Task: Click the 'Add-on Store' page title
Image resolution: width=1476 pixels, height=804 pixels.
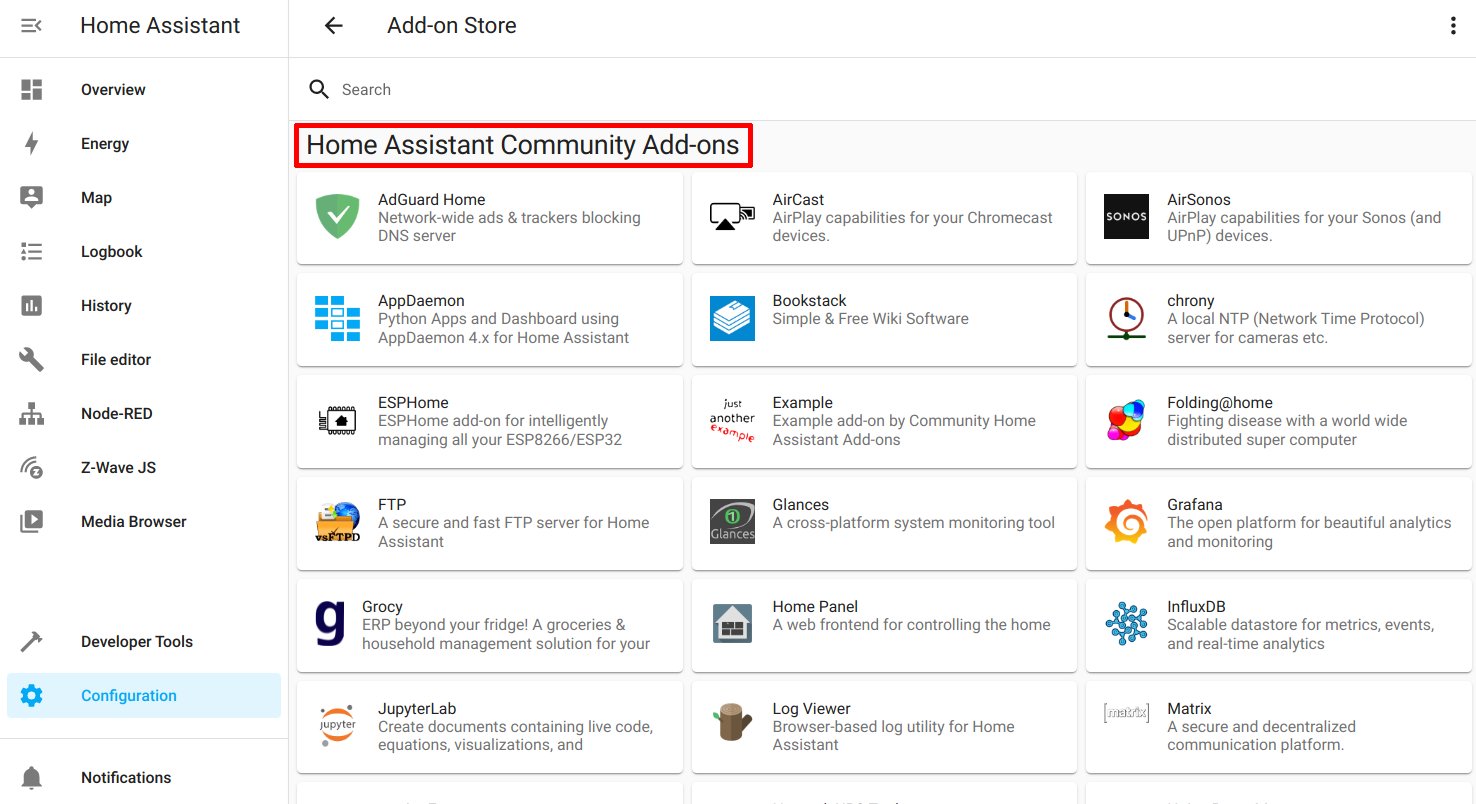Action: (x=452, y=26)
